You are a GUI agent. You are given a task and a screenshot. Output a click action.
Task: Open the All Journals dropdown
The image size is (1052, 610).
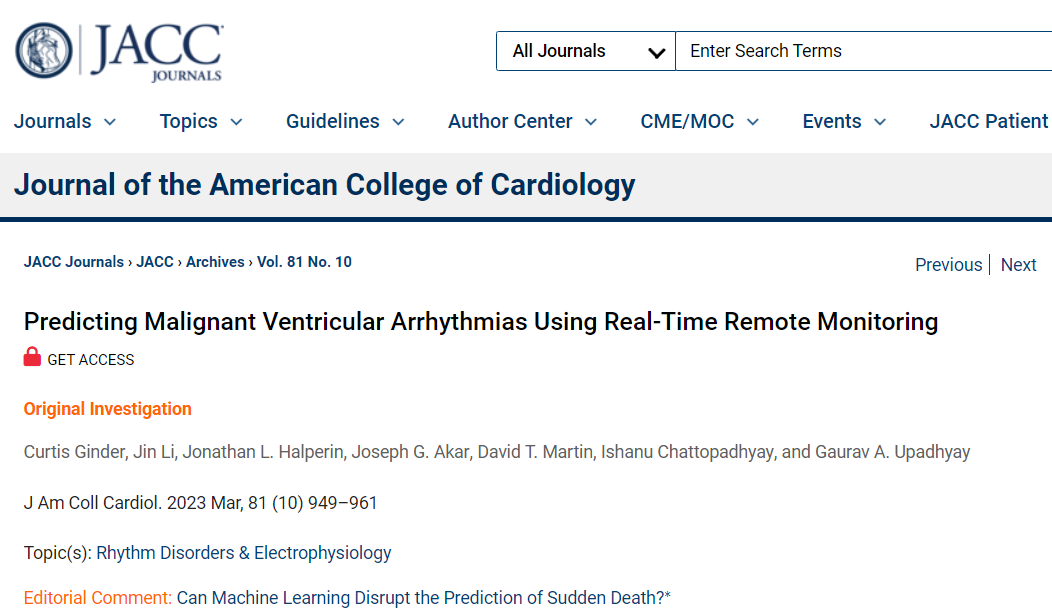tap(586, 51)
